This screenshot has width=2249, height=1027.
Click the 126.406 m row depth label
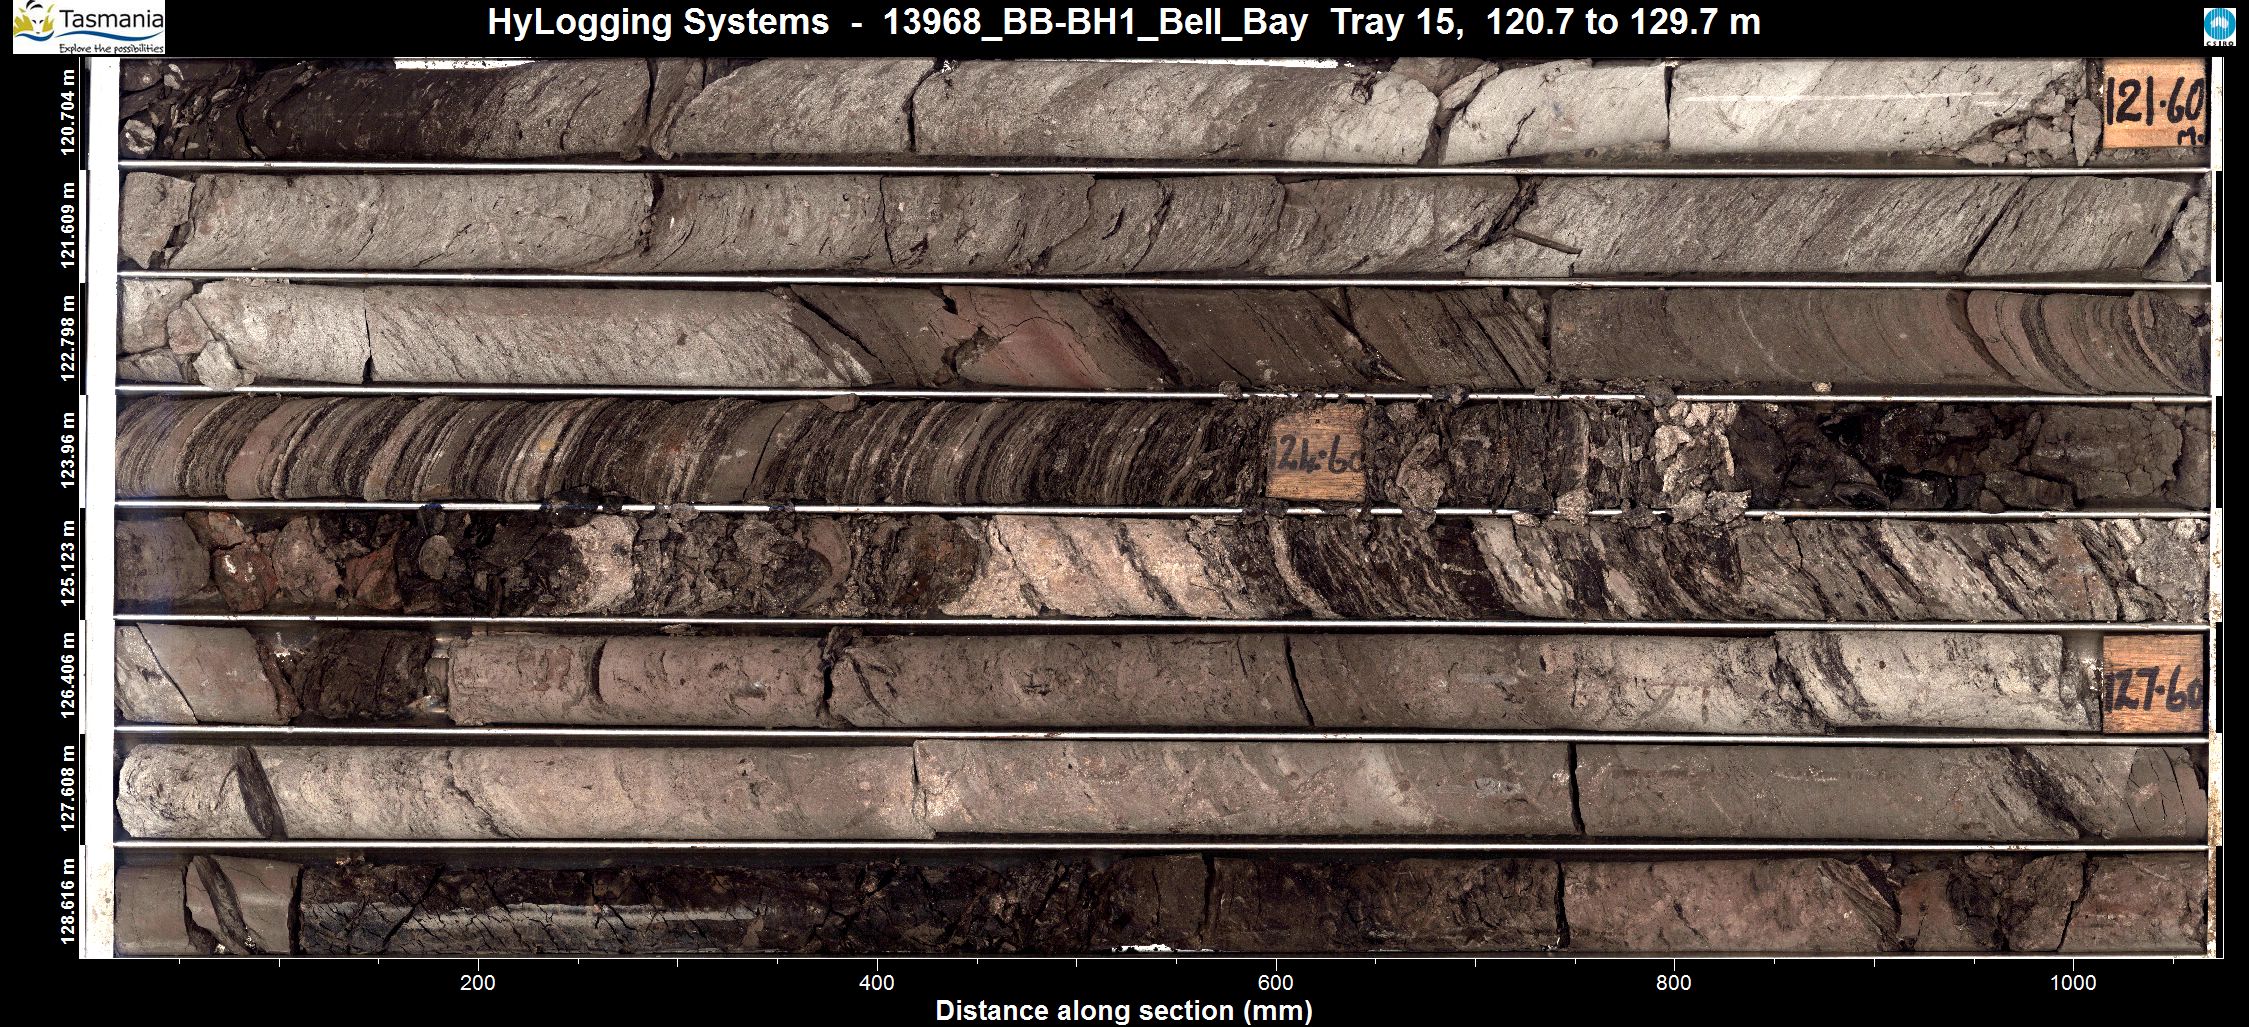pos(68,676)
